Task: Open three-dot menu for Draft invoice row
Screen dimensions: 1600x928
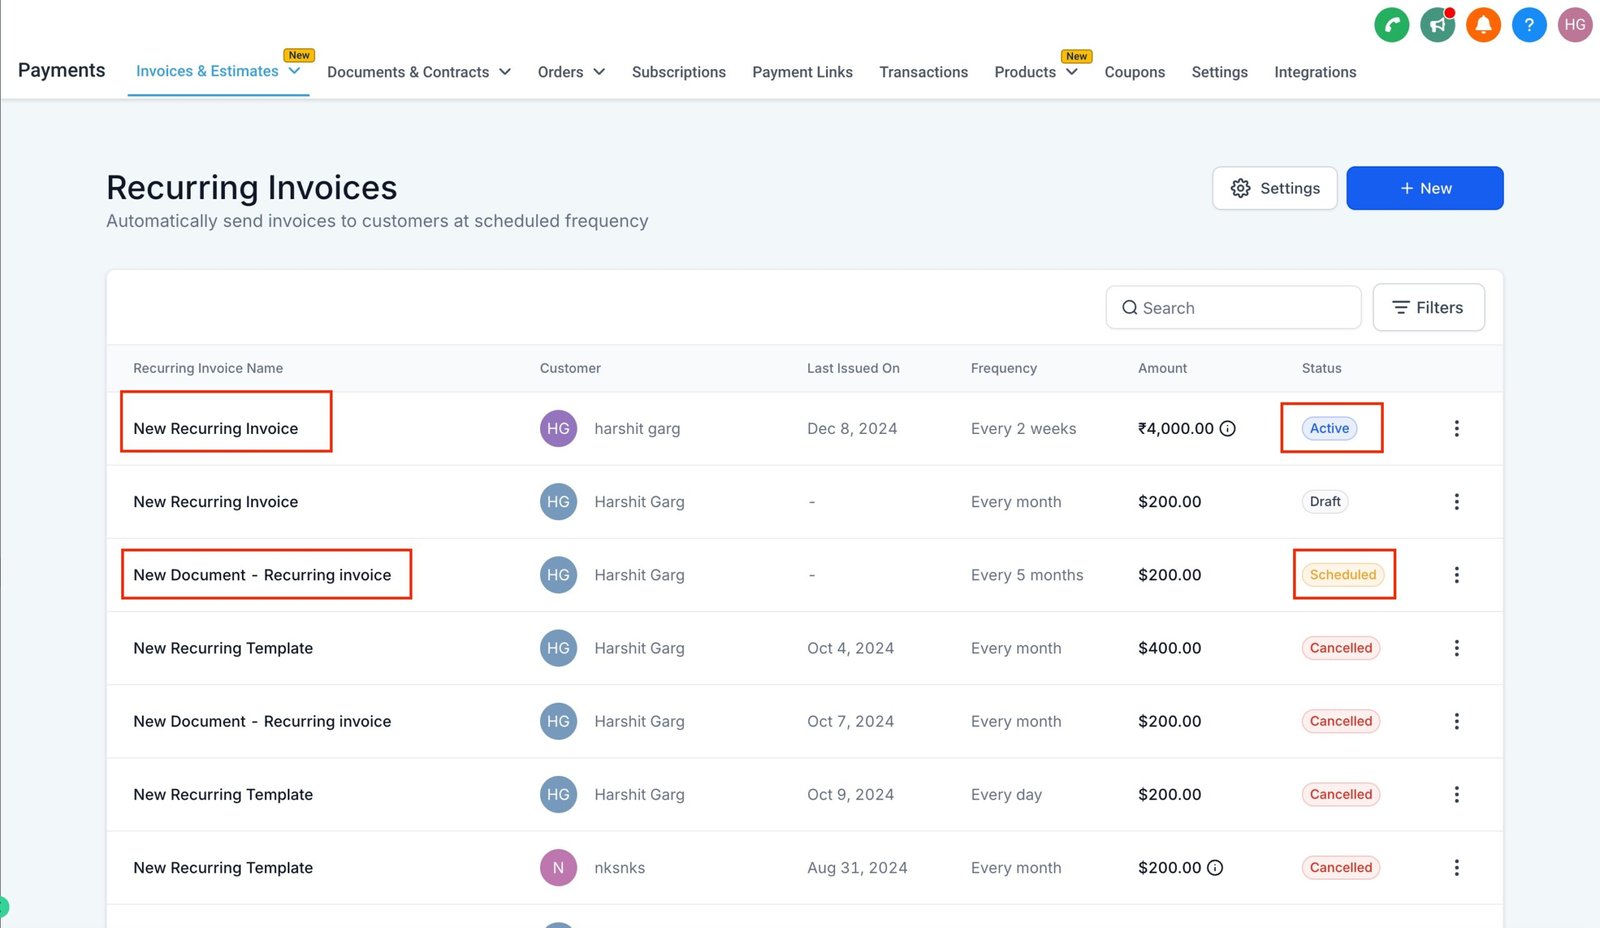Action: click(x=1456, y=502)
